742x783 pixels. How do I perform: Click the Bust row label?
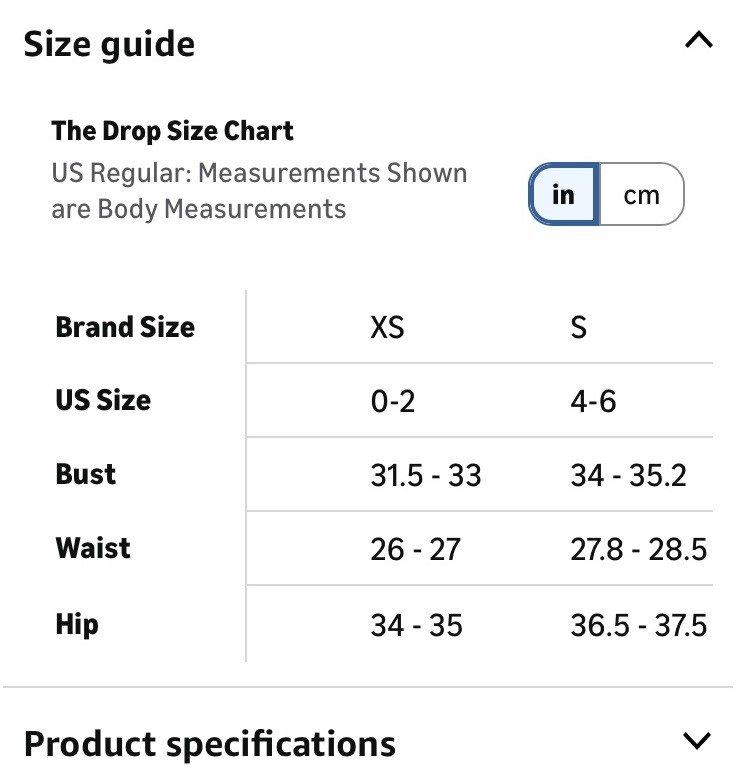(x=85, y=474)
